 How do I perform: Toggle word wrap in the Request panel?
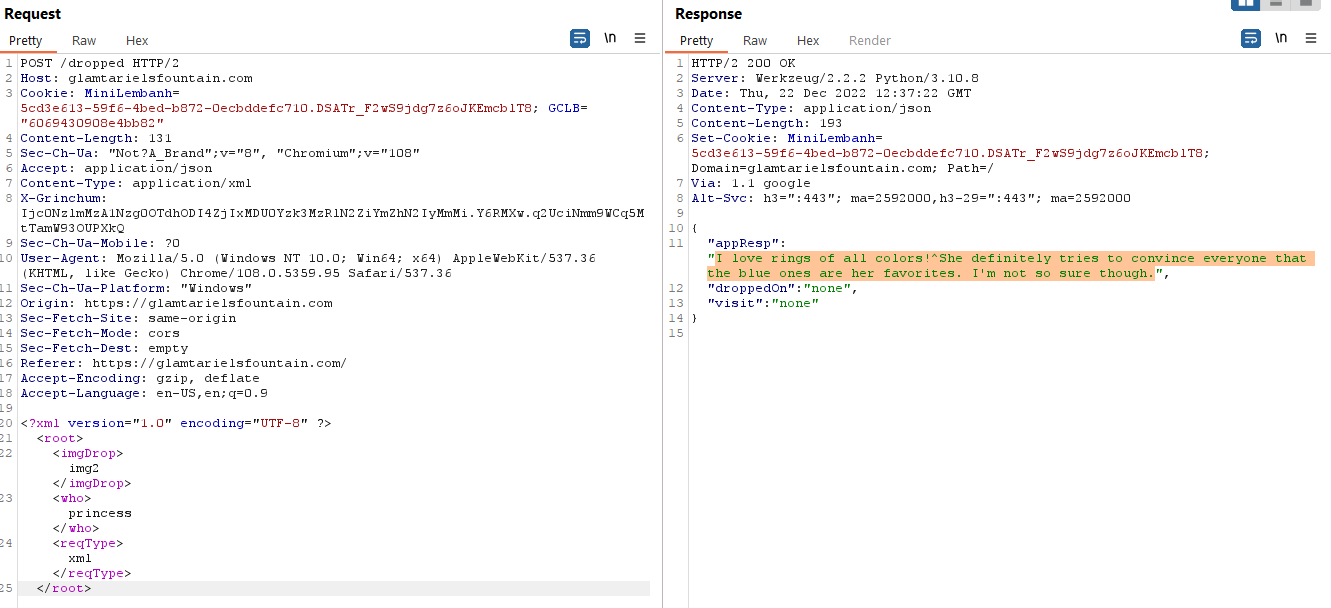coord(580,39)
